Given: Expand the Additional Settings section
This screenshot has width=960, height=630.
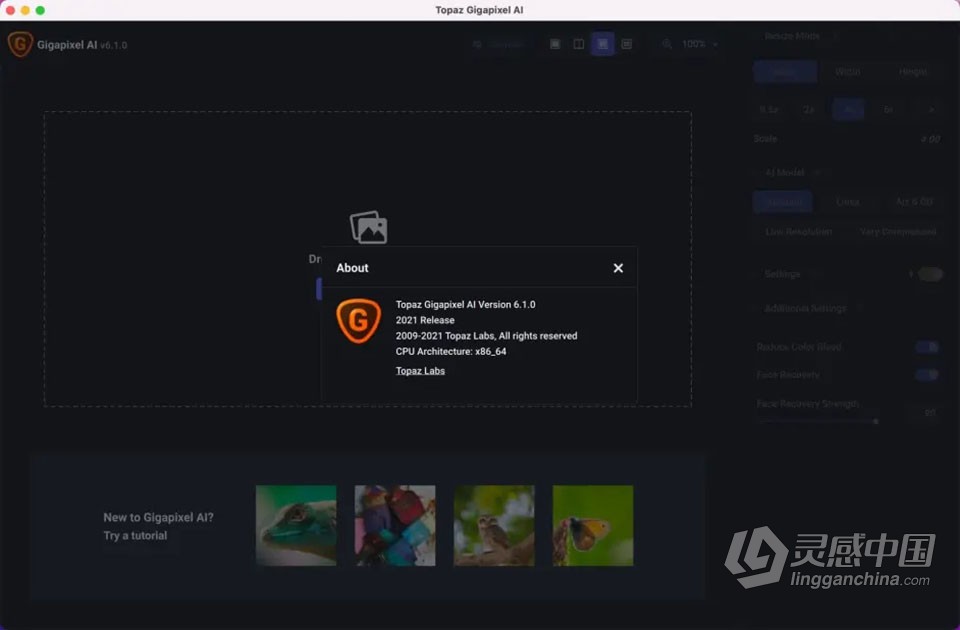Looking at the screenshot, I should point(805,308).
